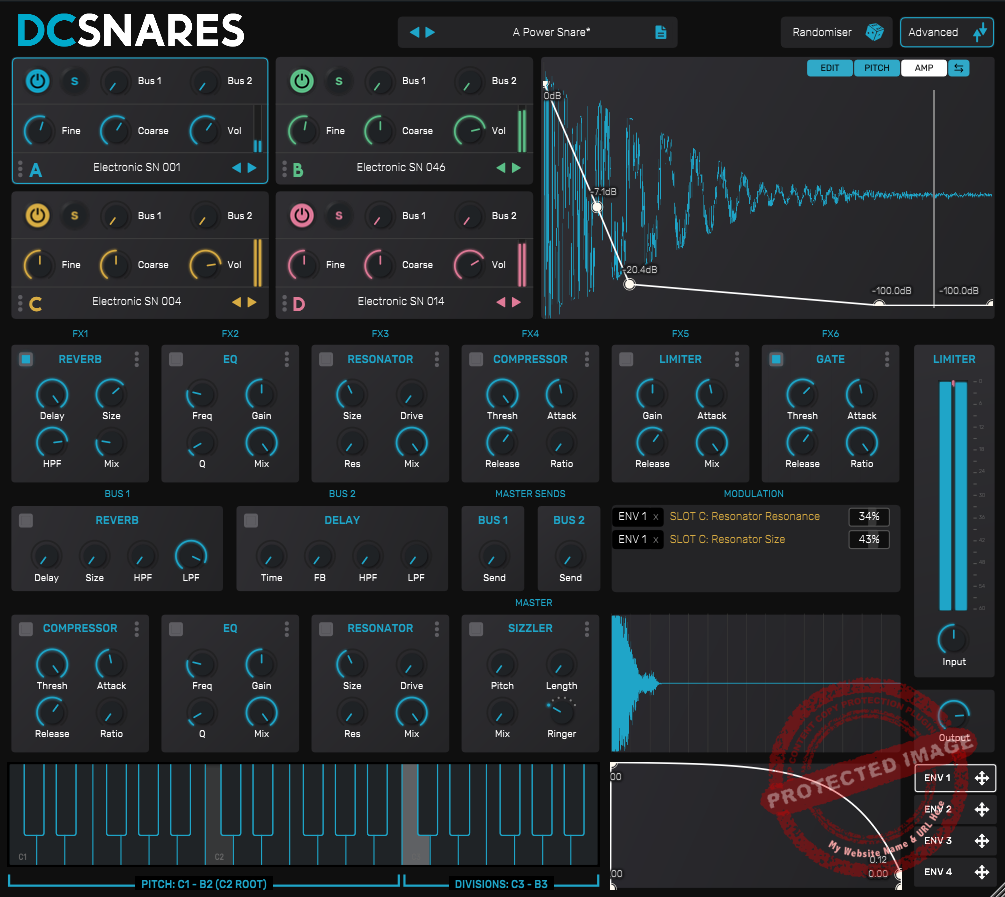The width and height of the screenshot is (1005, 897).
Task: Click the swap arrows icon beside AMP
Action: (x=959, y=68)
